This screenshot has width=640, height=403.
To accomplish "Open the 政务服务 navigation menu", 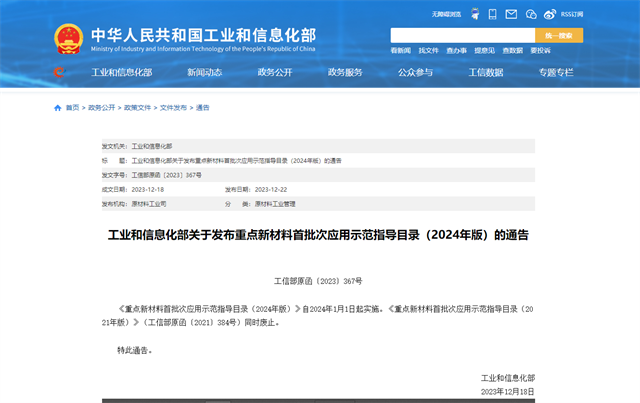I will 345,73.
